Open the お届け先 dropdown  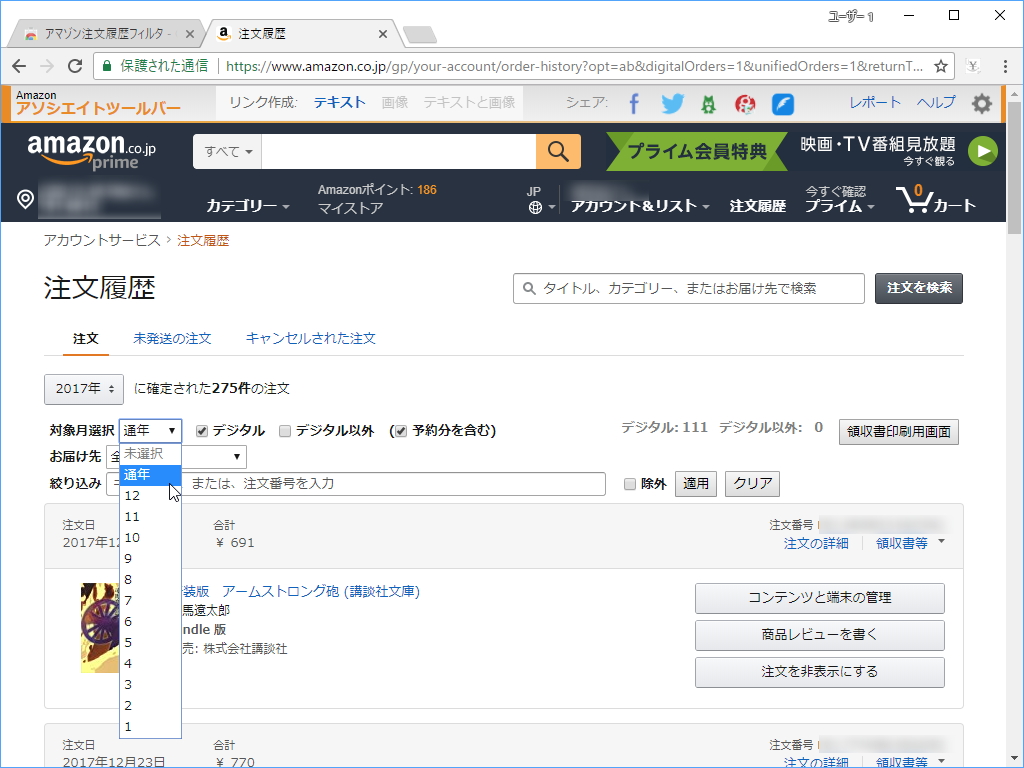tap(237, 456)
